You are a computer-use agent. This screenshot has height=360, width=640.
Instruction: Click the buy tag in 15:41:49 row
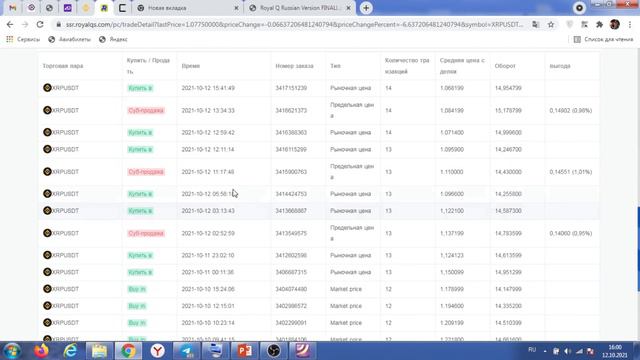140,88
